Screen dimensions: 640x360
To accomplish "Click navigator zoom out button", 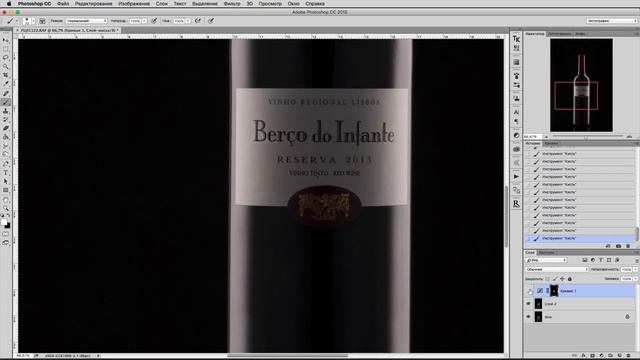I will pyautogui.click(x=546, y=137).
